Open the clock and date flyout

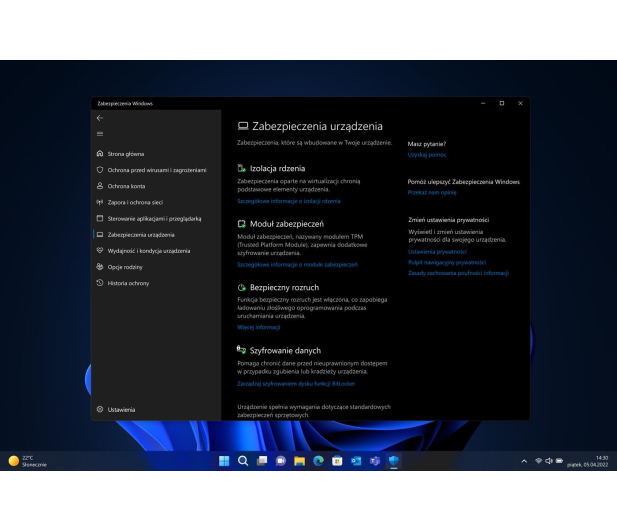pos(587,461)
